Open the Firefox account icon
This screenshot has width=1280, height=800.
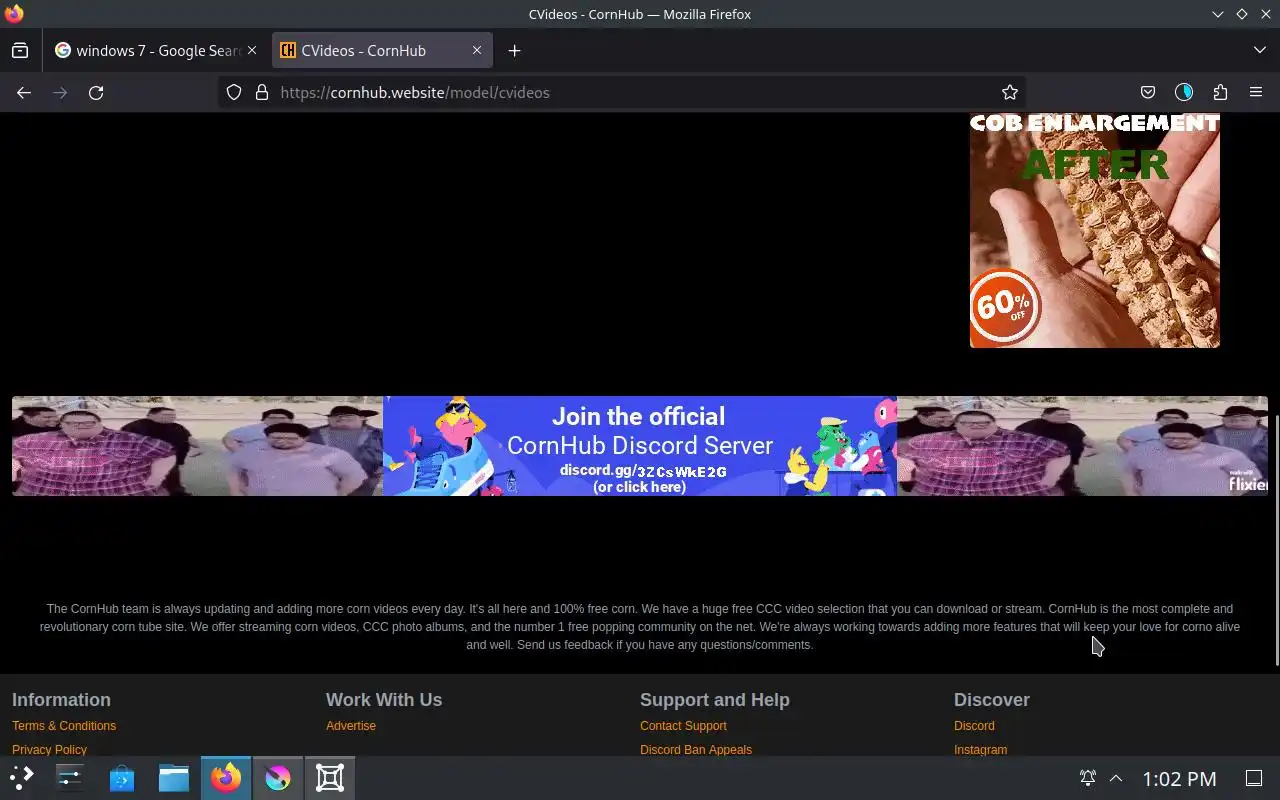tap(1184, 92)
